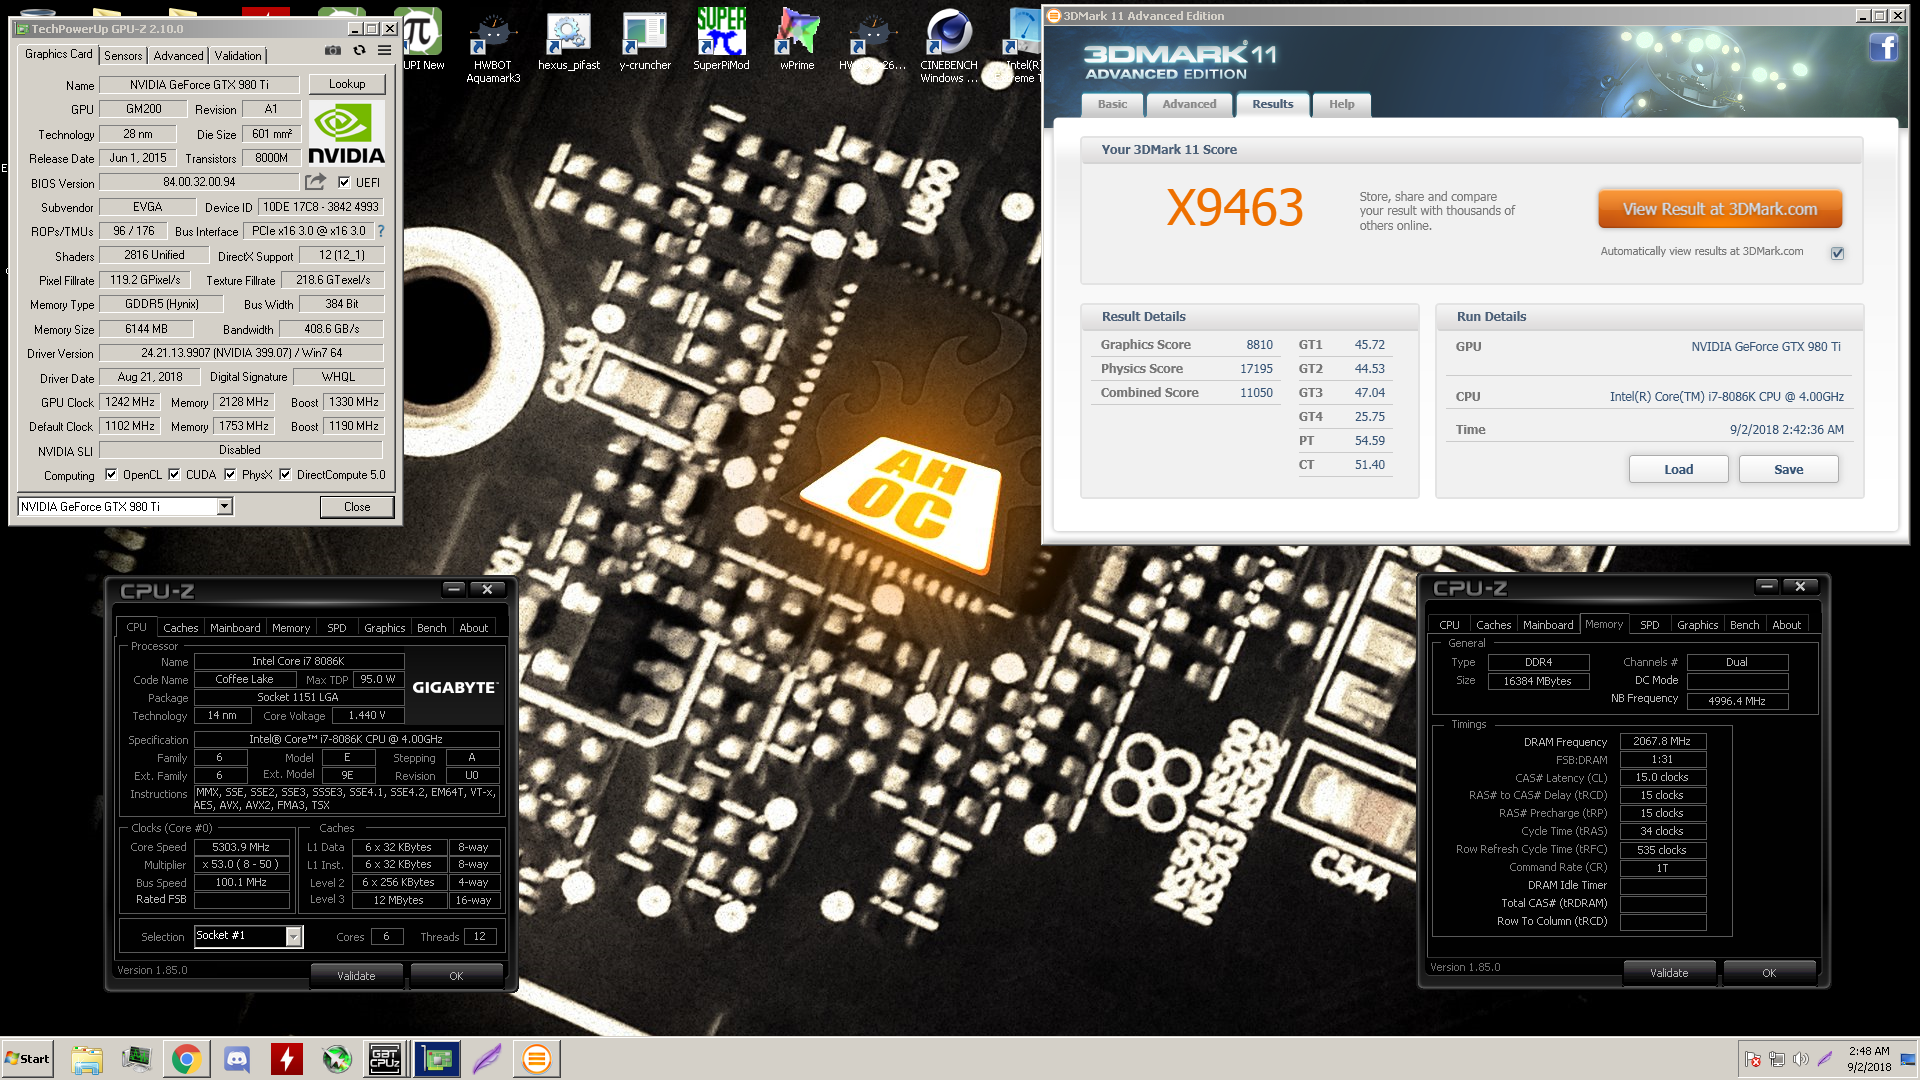This screenshot has width=1920, height=1080.
Task: Click the Bus Interface question mark icon
Action: point(380,231)
